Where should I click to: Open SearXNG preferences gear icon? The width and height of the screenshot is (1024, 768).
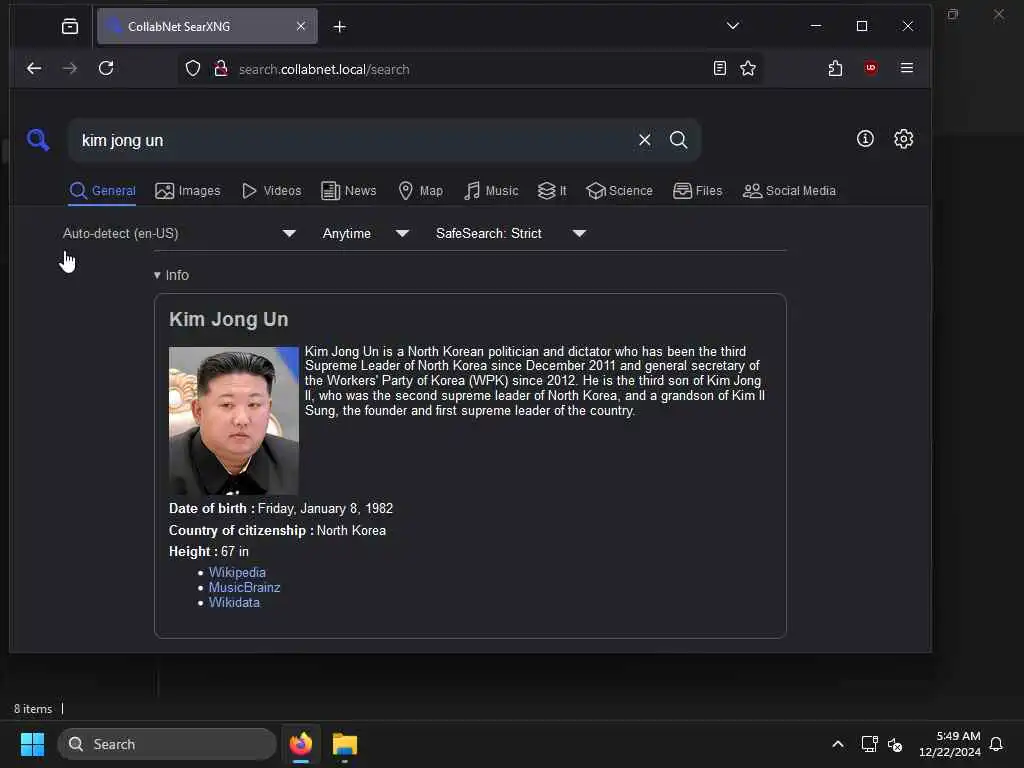click(903, 138)
